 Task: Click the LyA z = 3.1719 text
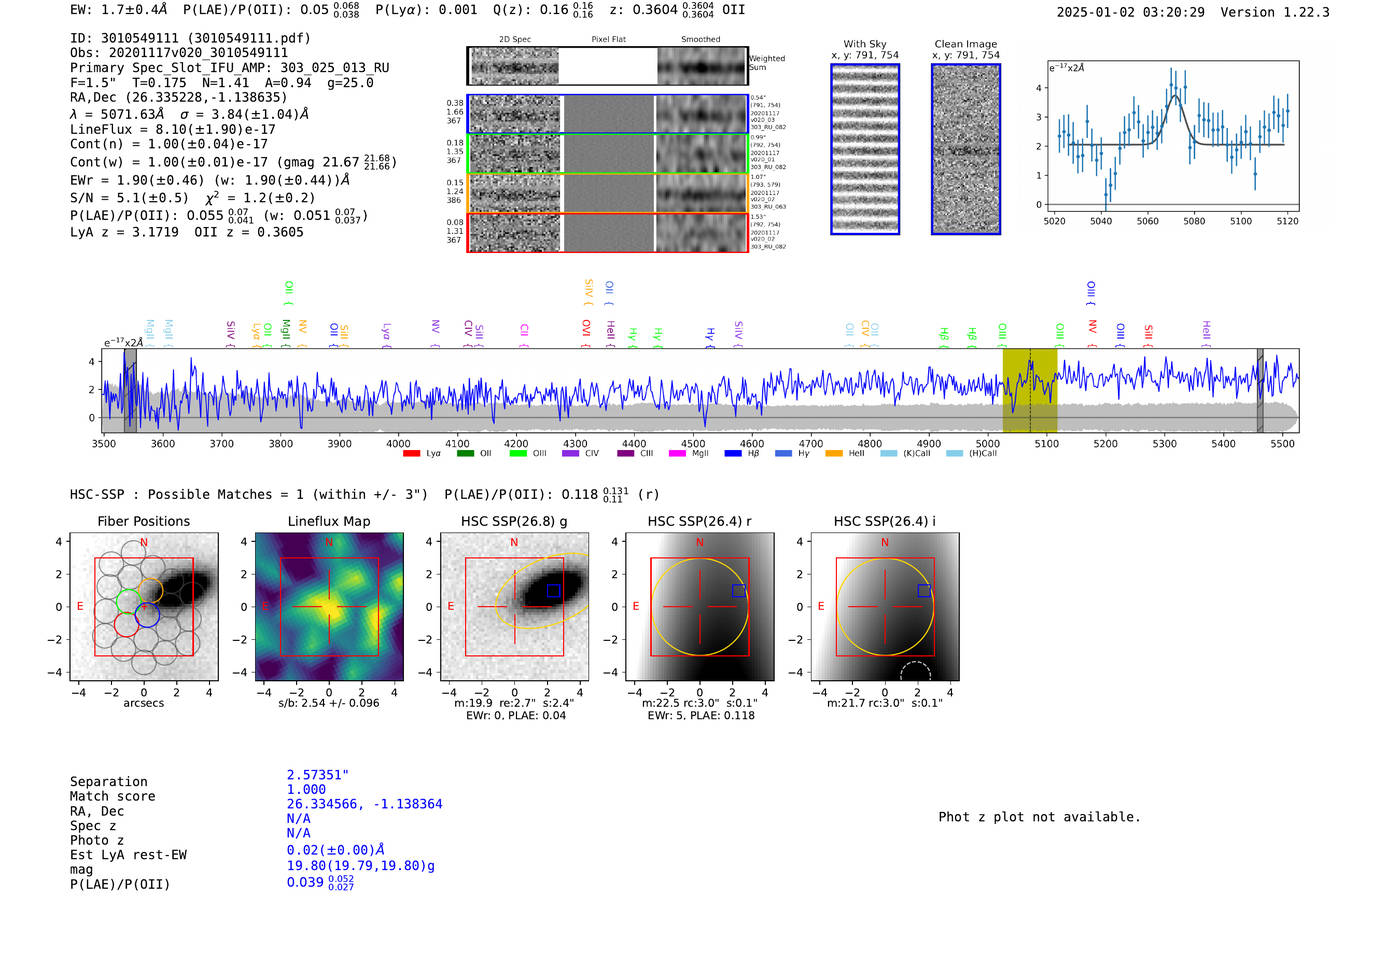124,232
